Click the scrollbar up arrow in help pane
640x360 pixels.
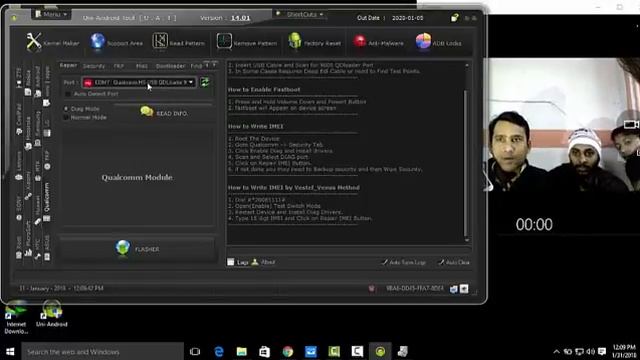(467, 65)
